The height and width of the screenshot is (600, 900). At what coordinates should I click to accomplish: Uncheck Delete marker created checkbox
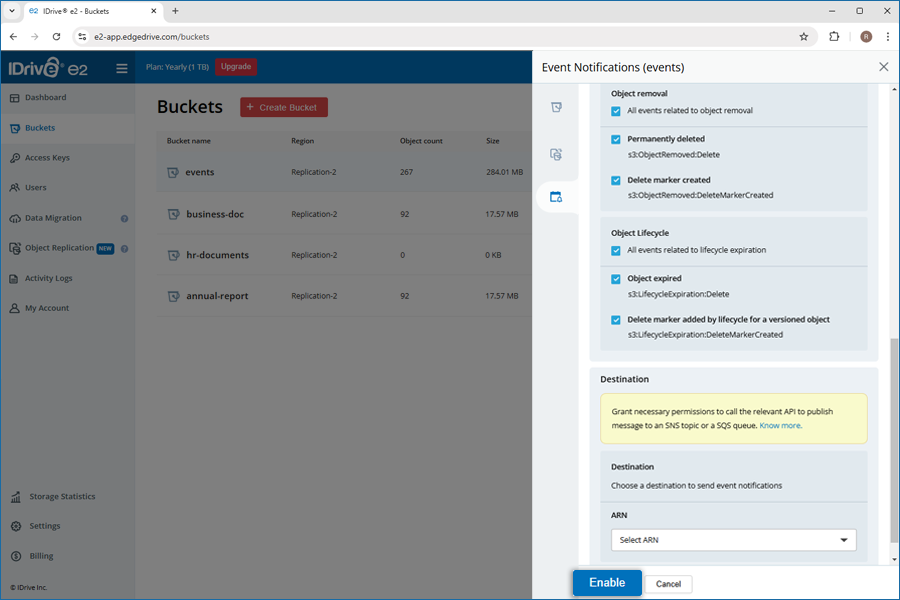[616, 180]
